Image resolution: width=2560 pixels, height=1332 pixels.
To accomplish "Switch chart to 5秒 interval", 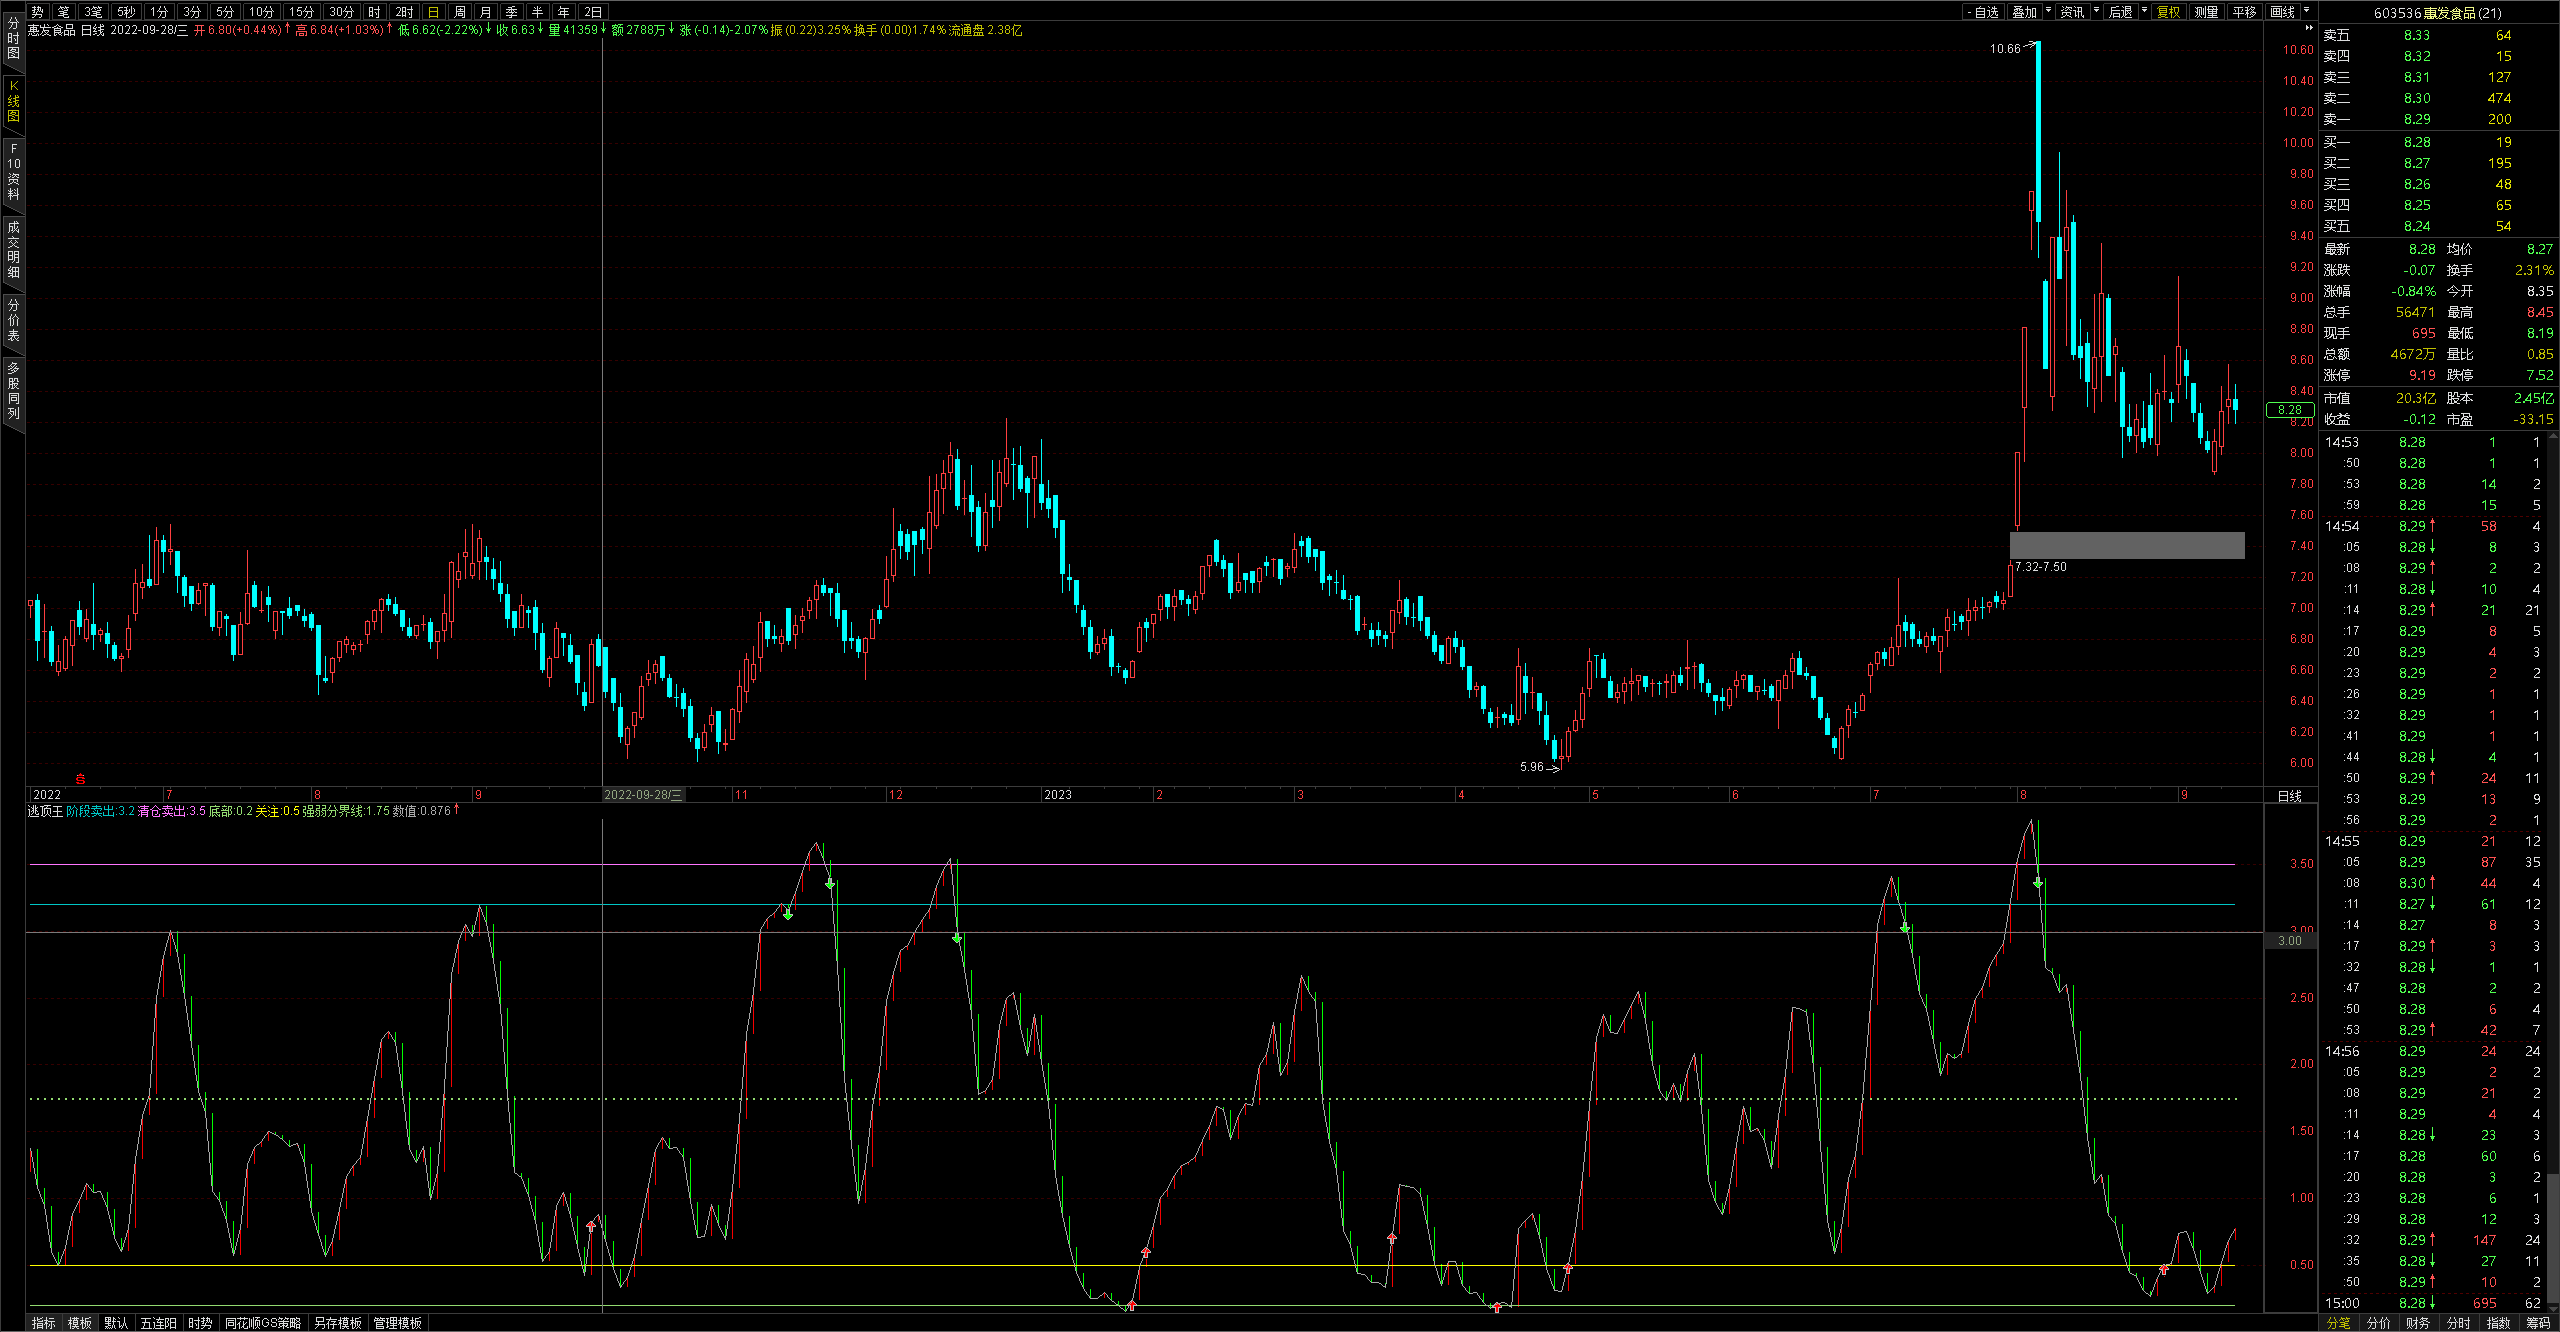I will [126, 12].
